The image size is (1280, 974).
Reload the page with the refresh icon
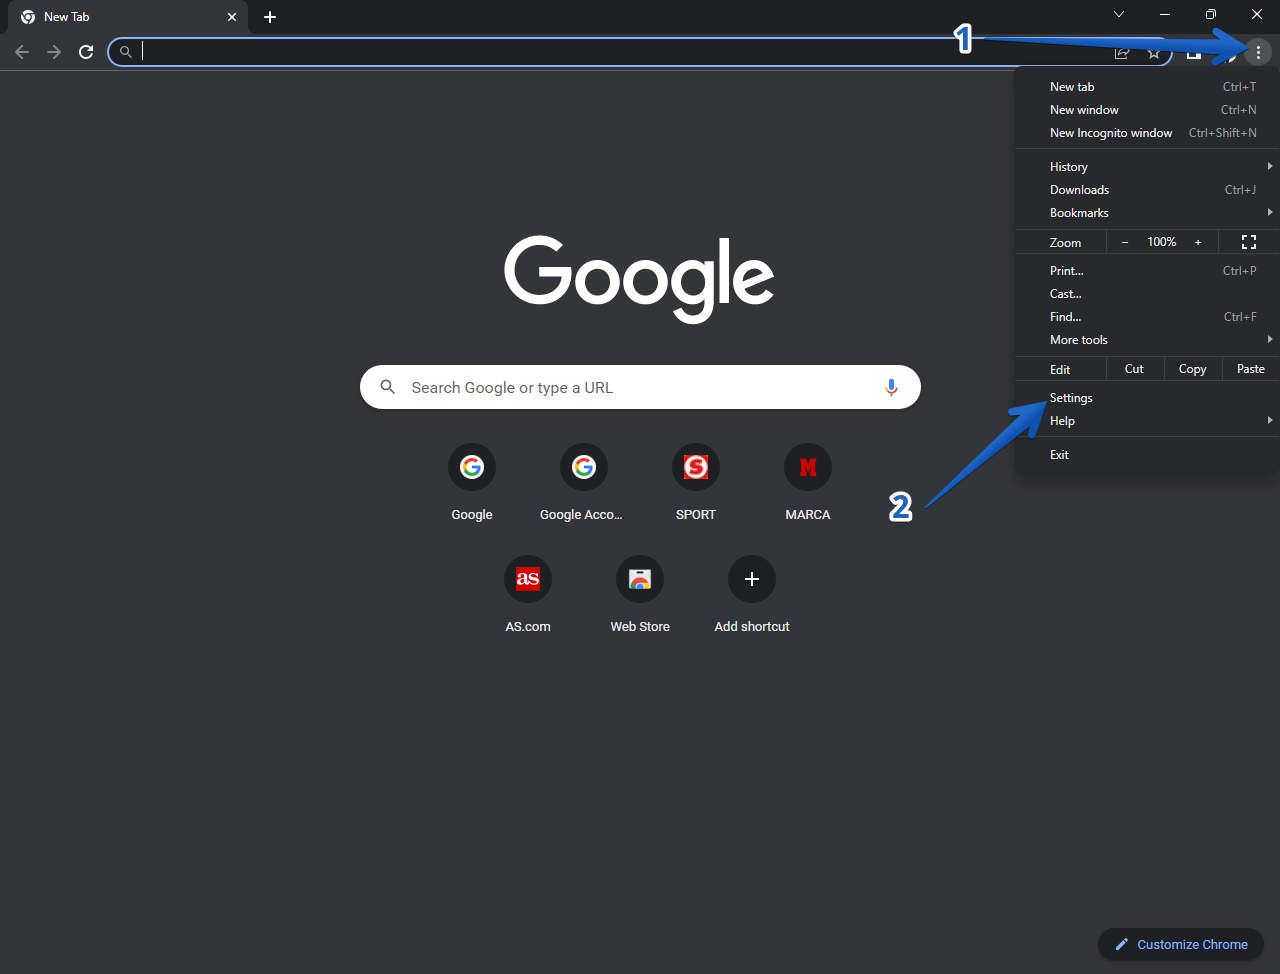pos(86,52)
